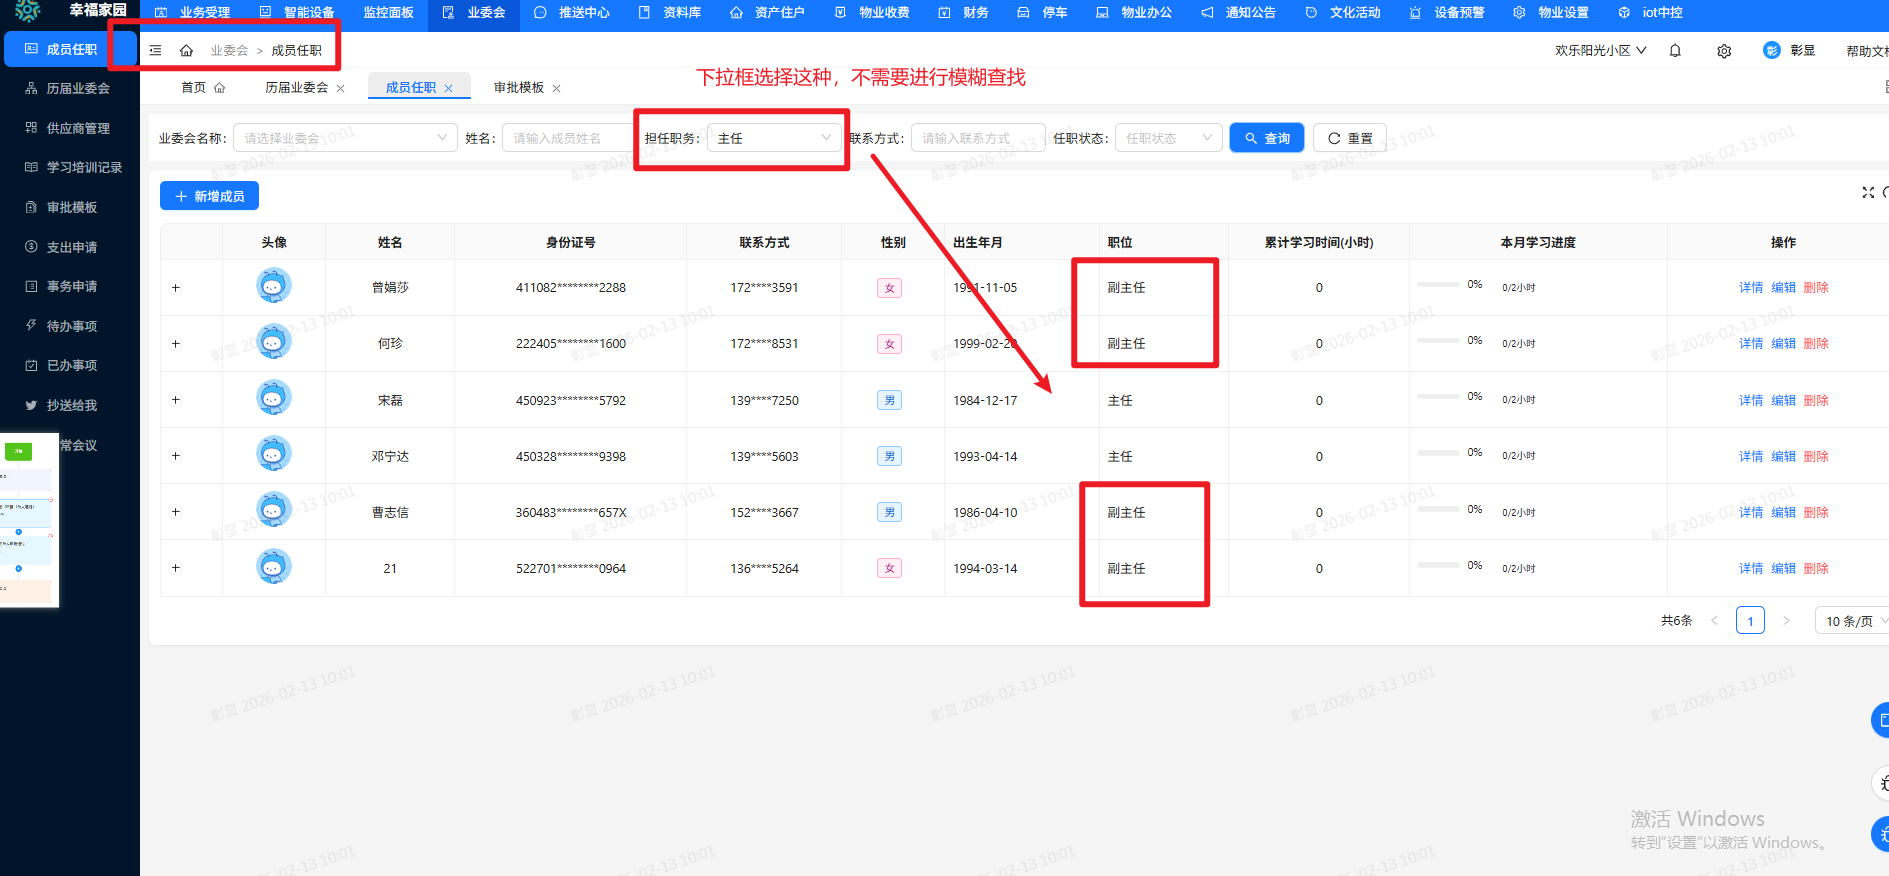Expand the row for 曾娟莎

176,288
